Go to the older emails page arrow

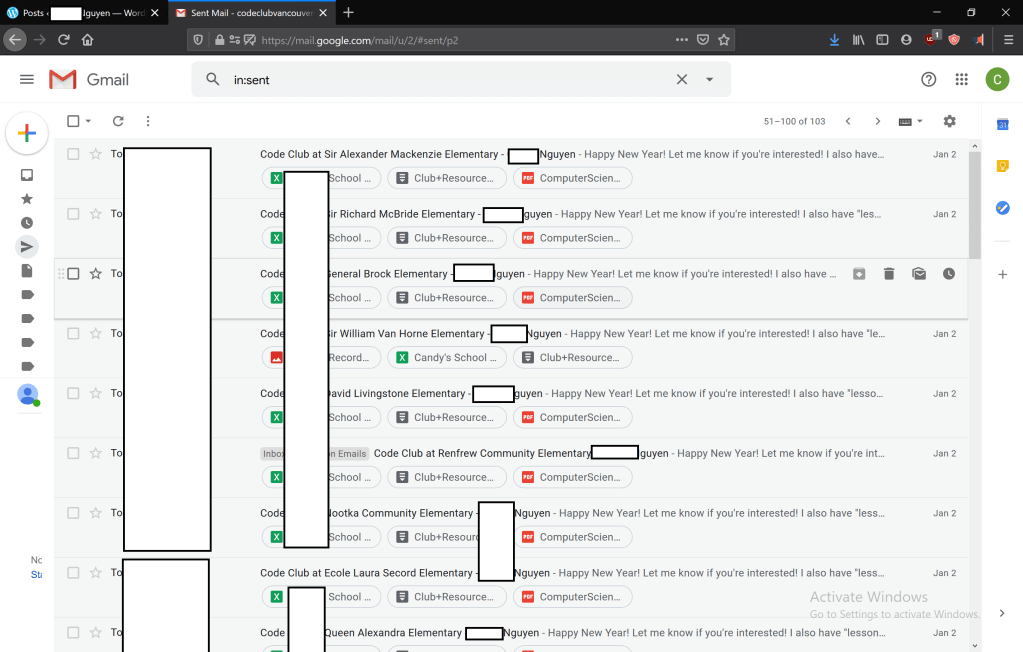tap(877, 121)
